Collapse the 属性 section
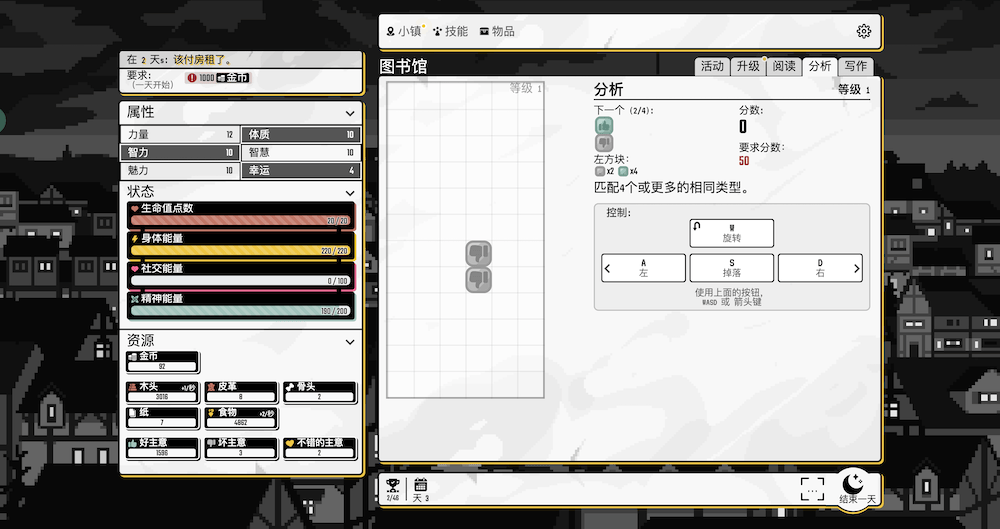 [x=350, y=113]
